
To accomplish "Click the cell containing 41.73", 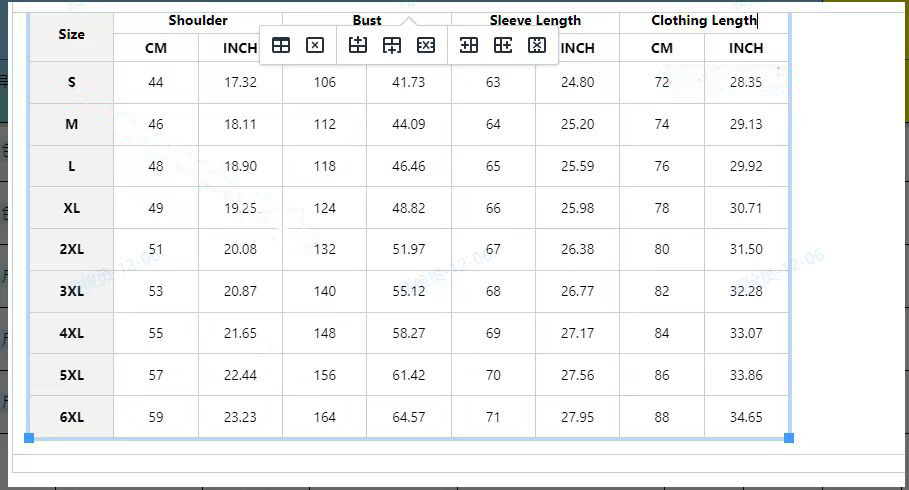I will tap(409, 82).
